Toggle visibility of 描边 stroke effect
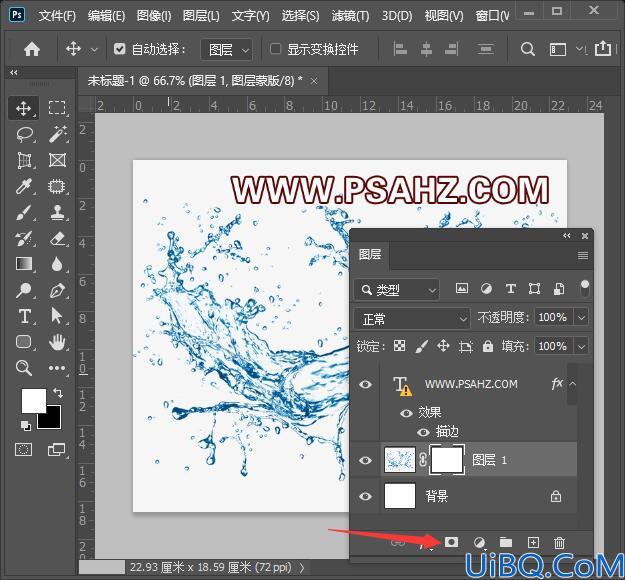Image resolution: width=625 pixels, height=580 pixels. click(x=423, y=432)
